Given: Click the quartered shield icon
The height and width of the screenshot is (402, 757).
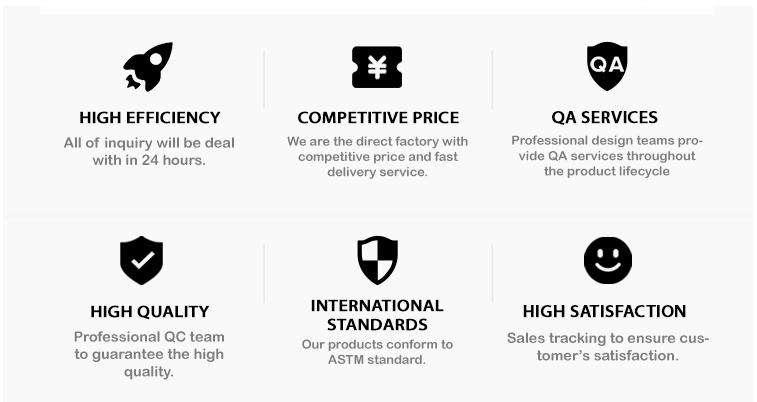Looking at the screenshot, I should click(378, 260).
